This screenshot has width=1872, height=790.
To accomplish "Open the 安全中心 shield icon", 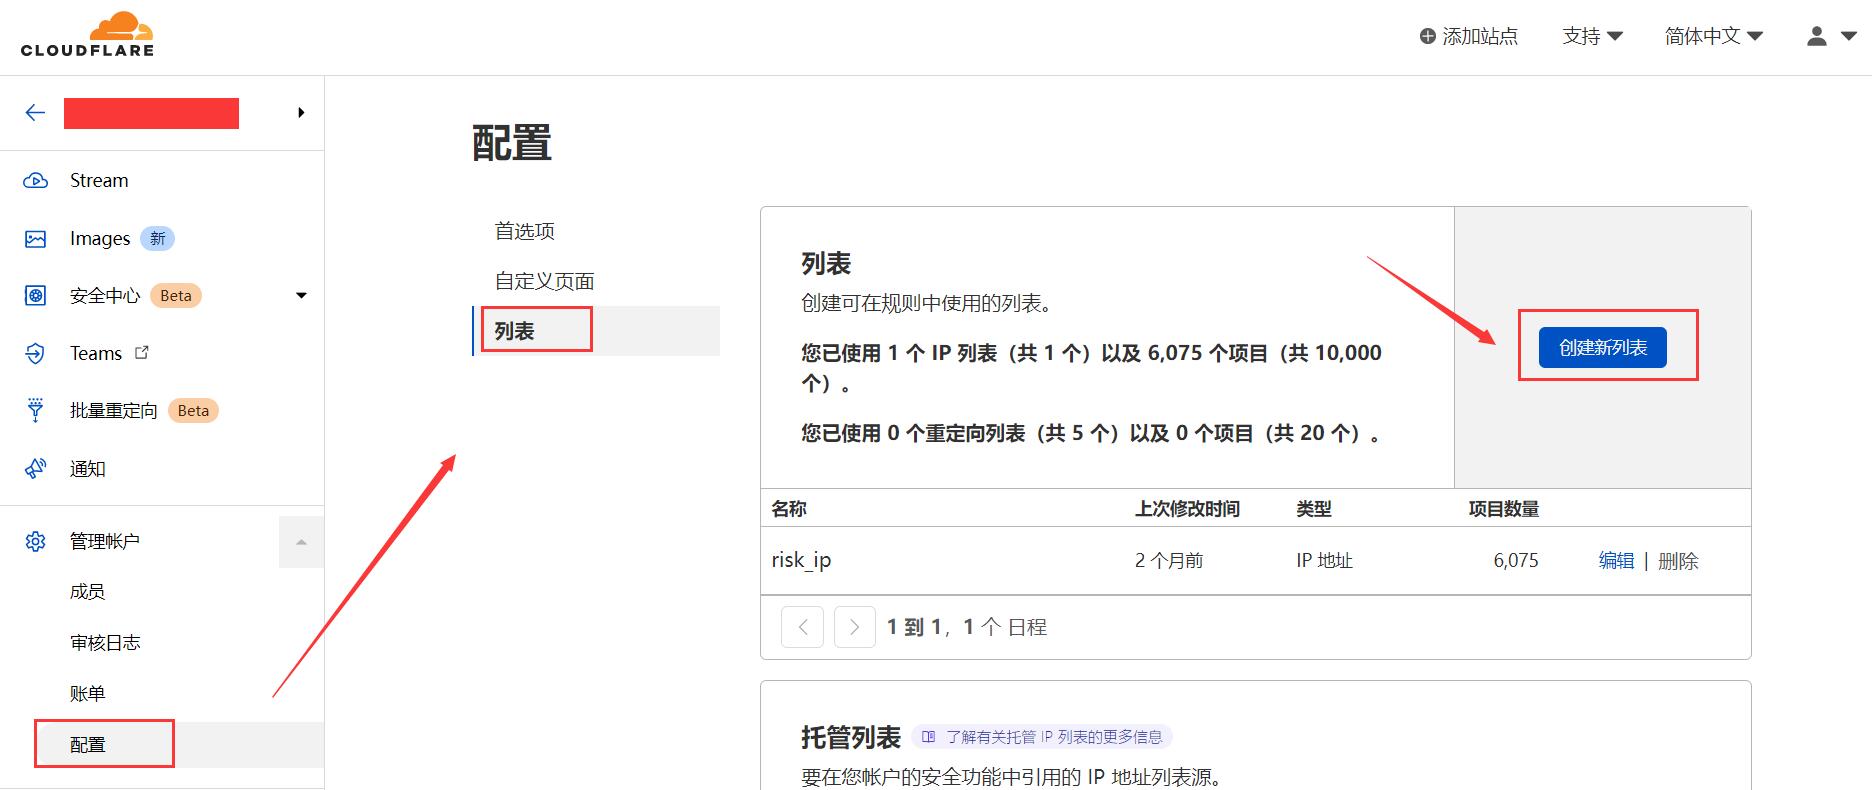I will pos(35,296).
